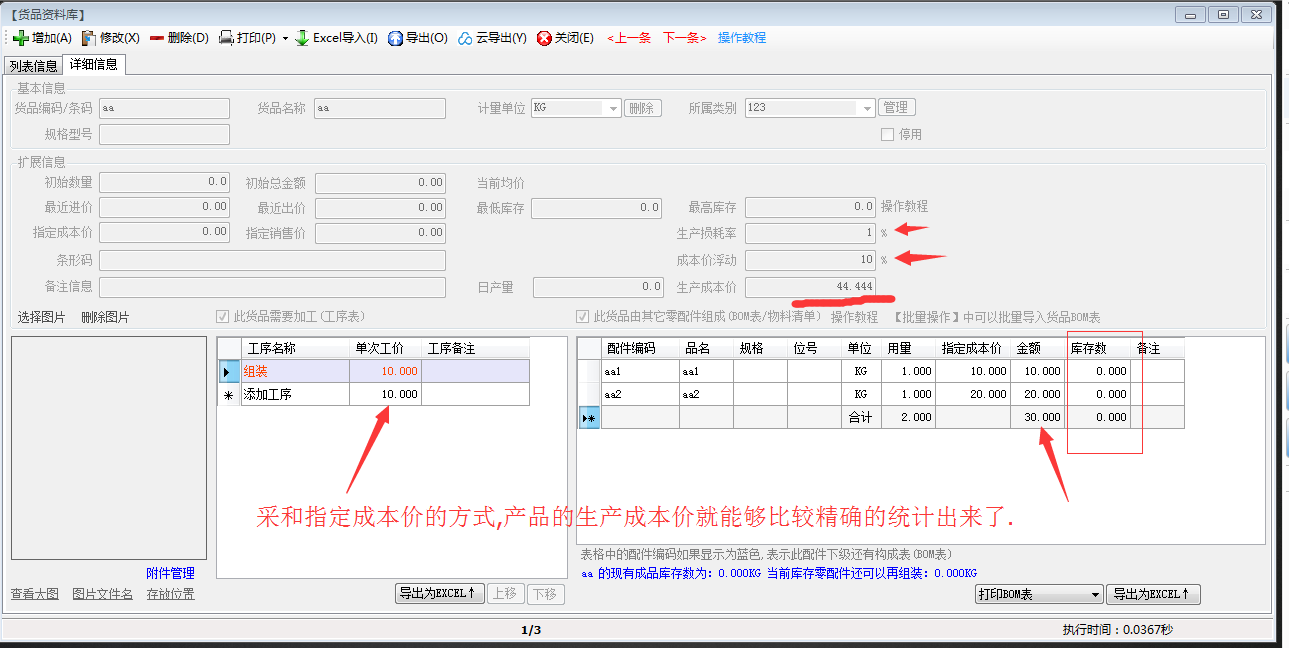Screen dimensions: 1289x648
Task: Click the 管理 button beside category
Action: (895, 108)
